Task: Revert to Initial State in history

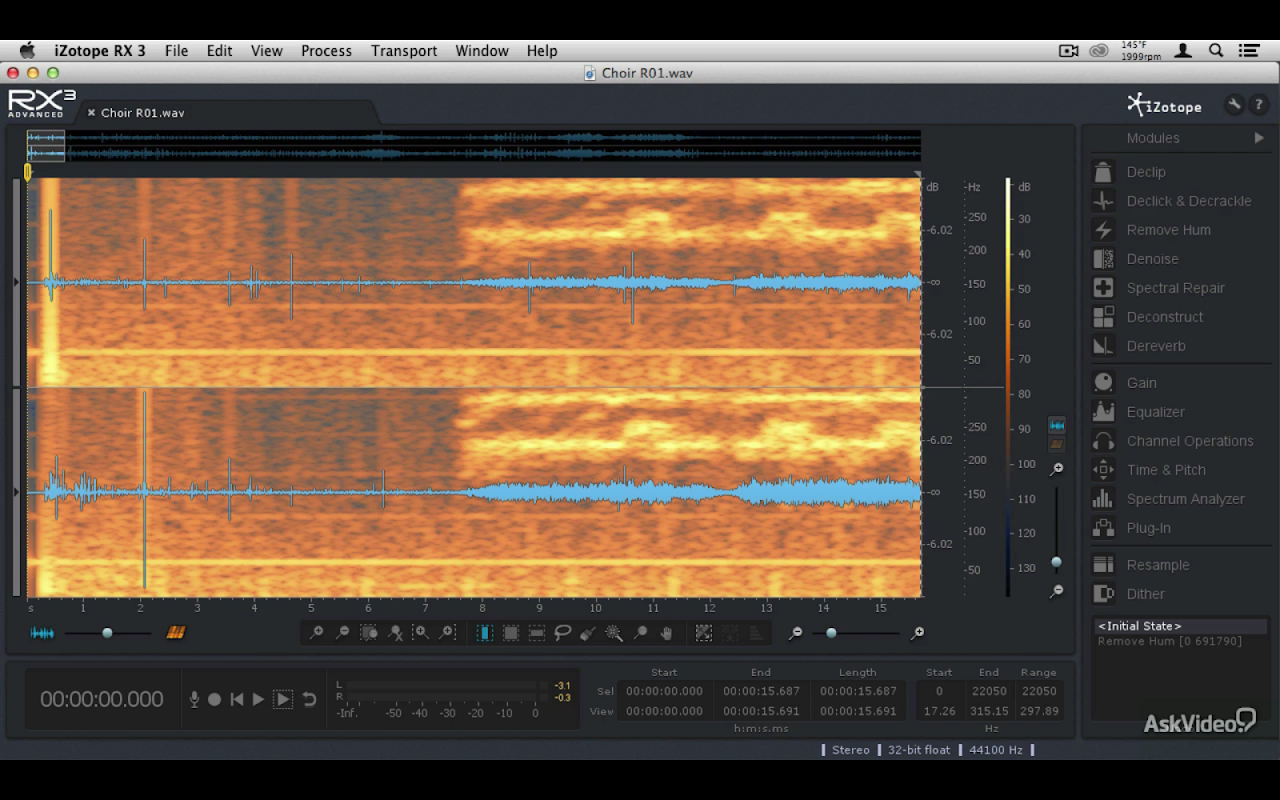Action: pos(1140,626)
